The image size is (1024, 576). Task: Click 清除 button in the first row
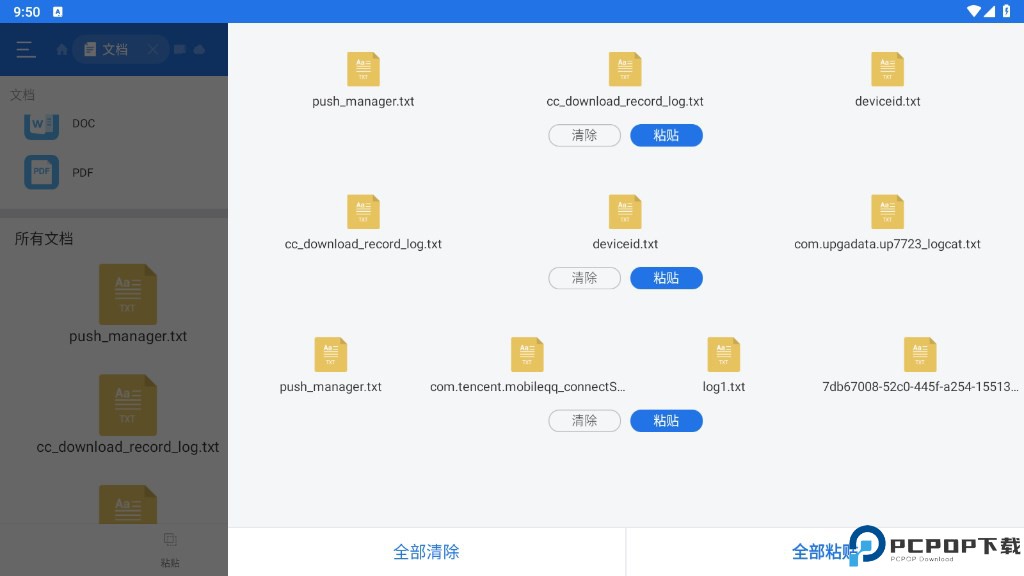pos(584,135)
